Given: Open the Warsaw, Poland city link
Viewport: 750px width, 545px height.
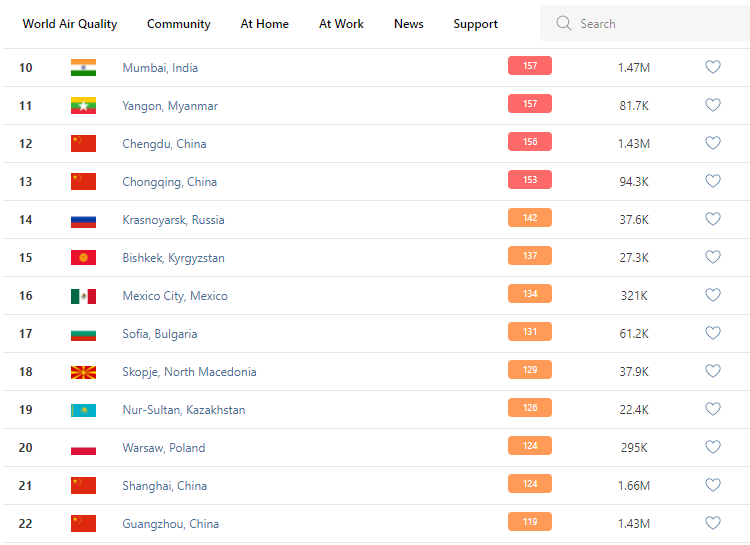Looking at the screenshot, I should [164, 448].
